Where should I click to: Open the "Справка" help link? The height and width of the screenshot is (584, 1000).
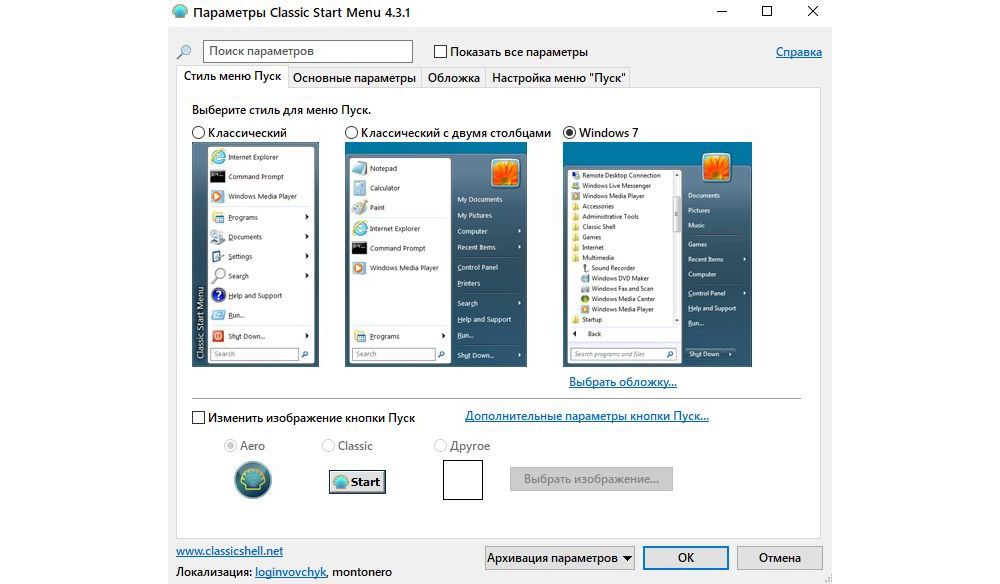tap(798, 52)
